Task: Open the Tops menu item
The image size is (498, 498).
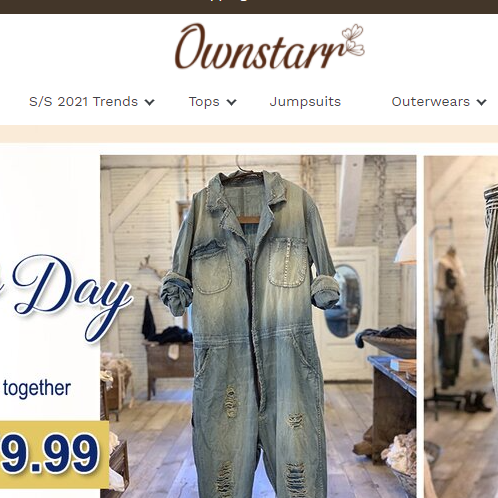Action: 204,102
